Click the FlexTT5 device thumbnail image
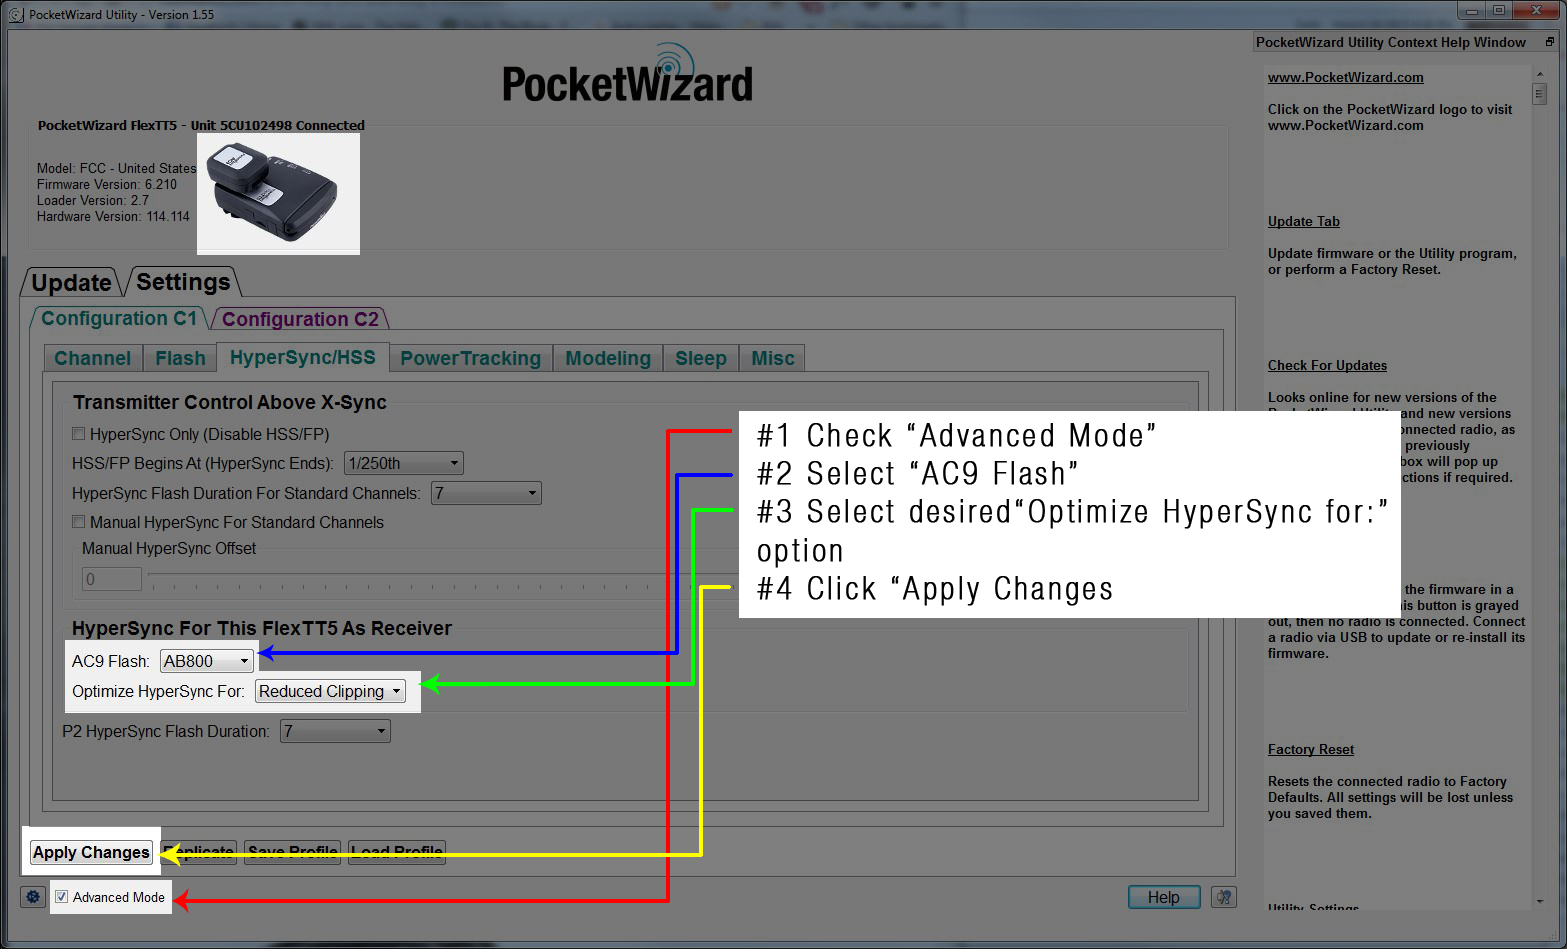This screenshot has width=1567, height=949. tap(278, 194)
